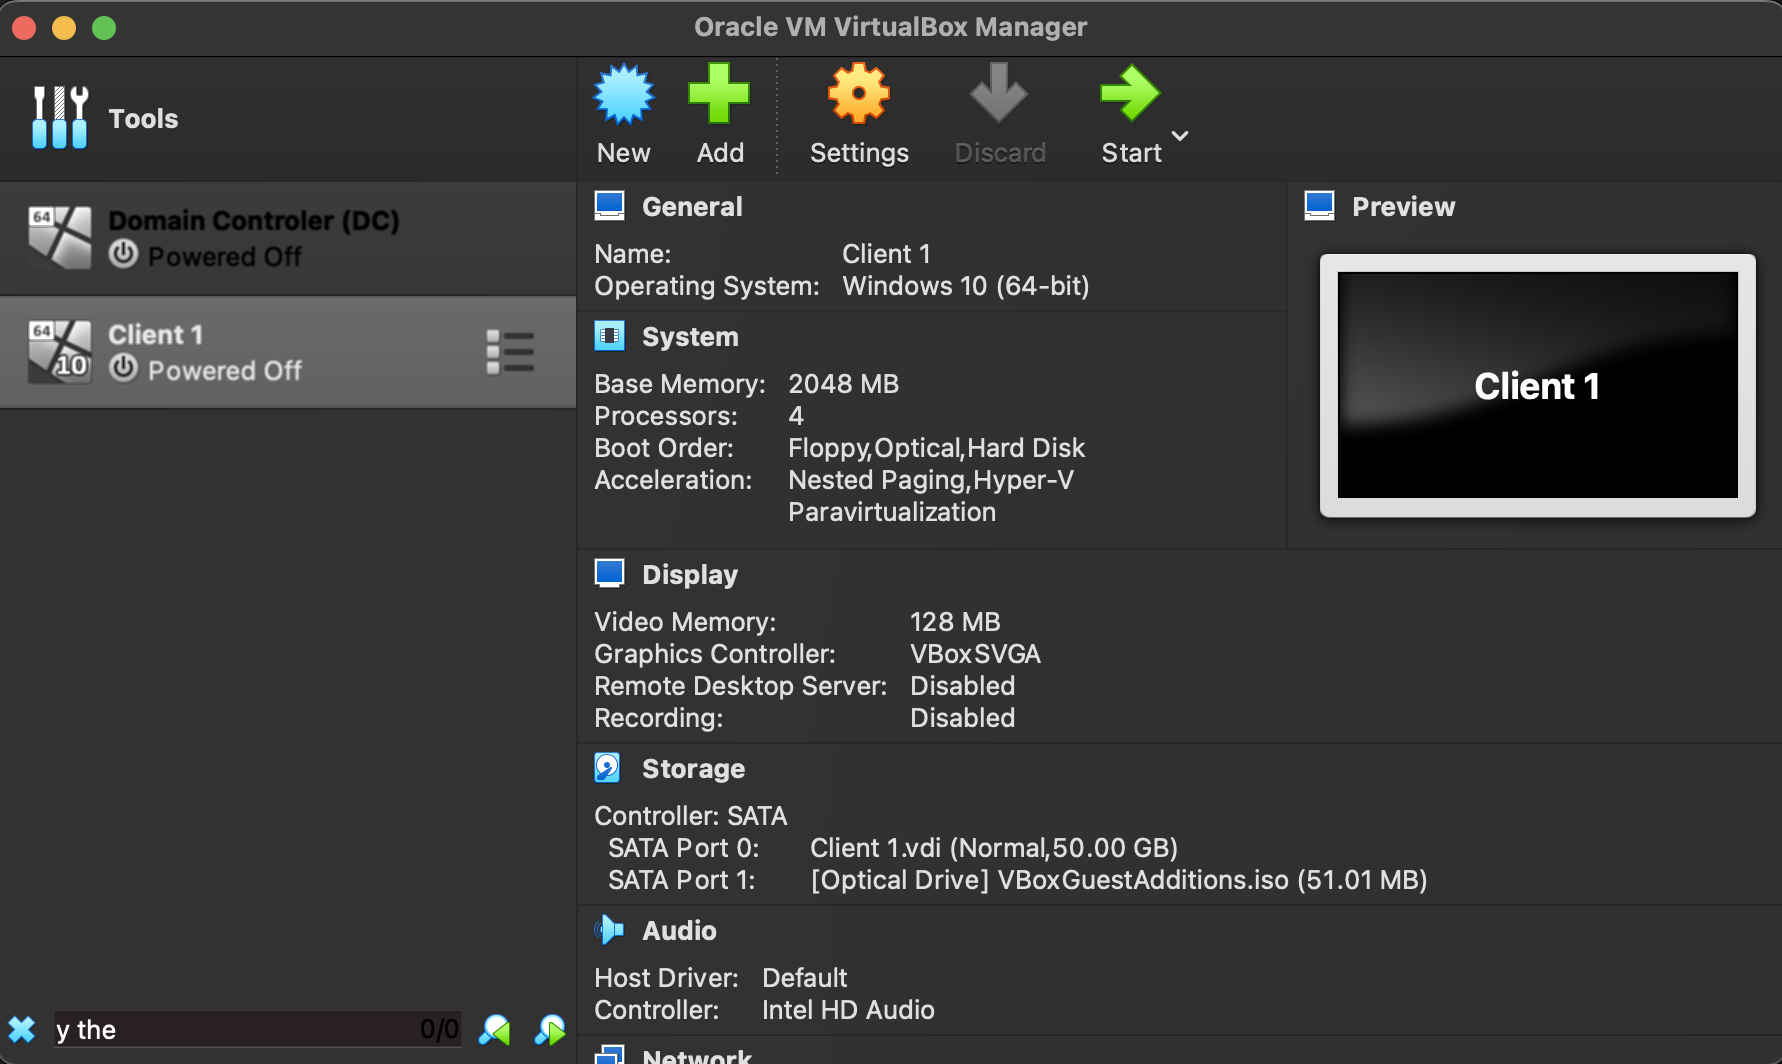
Task: Click the Audio section speaker icon
Action: tap(609, 930)
